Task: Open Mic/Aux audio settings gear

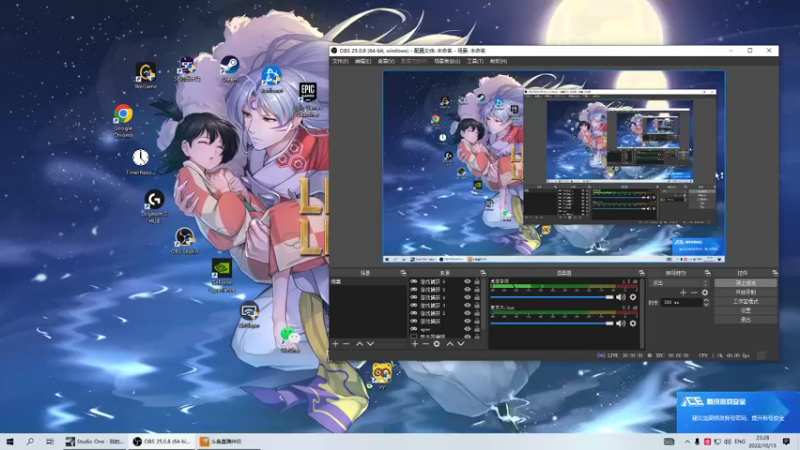Action: (633, 323)
